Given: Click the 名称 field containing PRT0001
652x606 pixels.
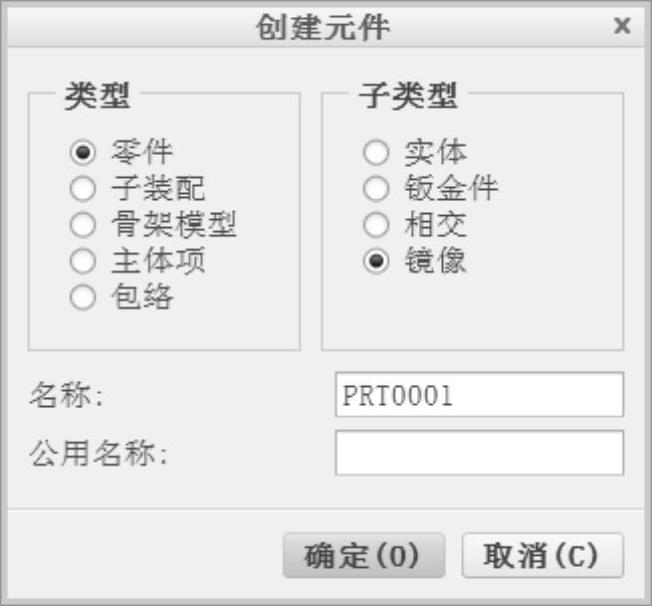Looking at the screenshot, I should 479,395.
